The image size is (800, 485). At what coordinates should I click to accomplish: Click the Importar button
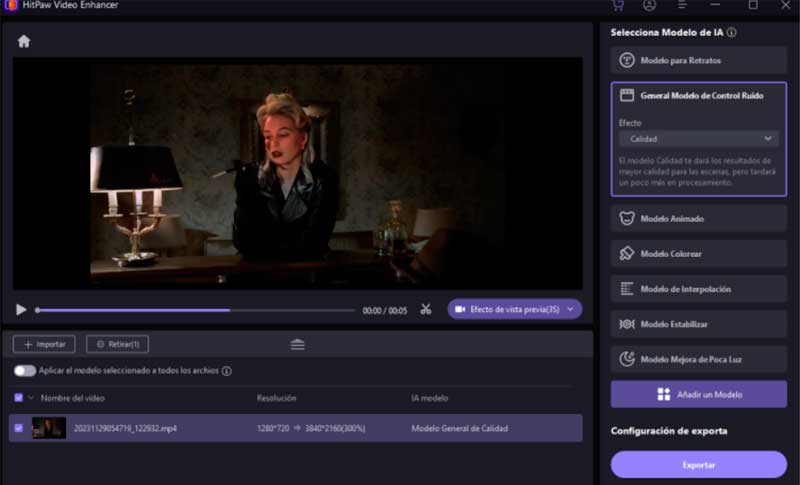coord(44,344)
